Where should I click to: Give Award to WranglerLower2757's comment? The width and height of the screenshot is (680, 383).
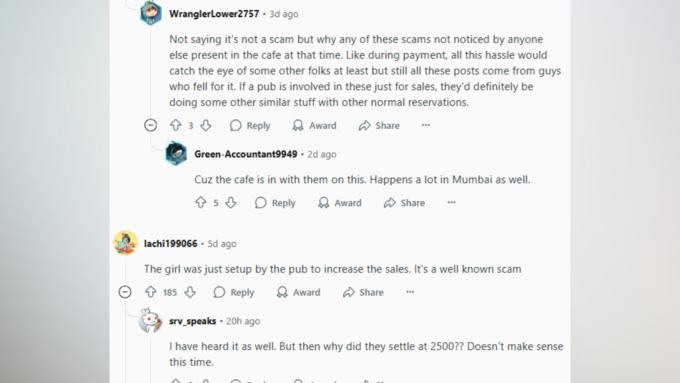(x=314, y=125)
